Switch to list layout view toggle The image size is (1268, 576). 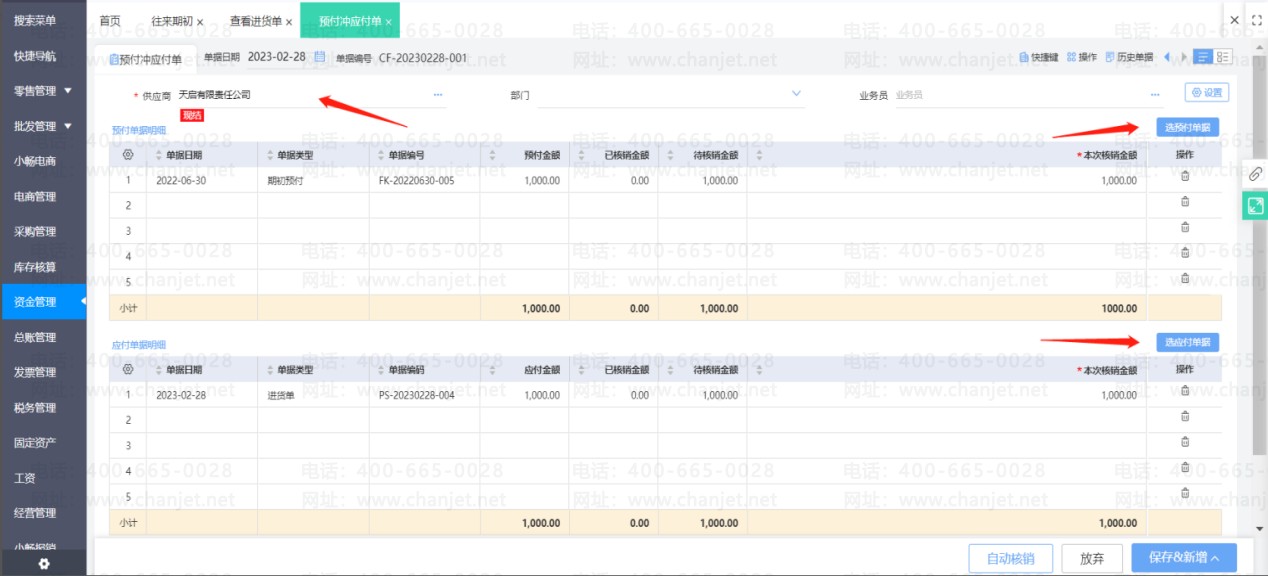[1204, 58]
